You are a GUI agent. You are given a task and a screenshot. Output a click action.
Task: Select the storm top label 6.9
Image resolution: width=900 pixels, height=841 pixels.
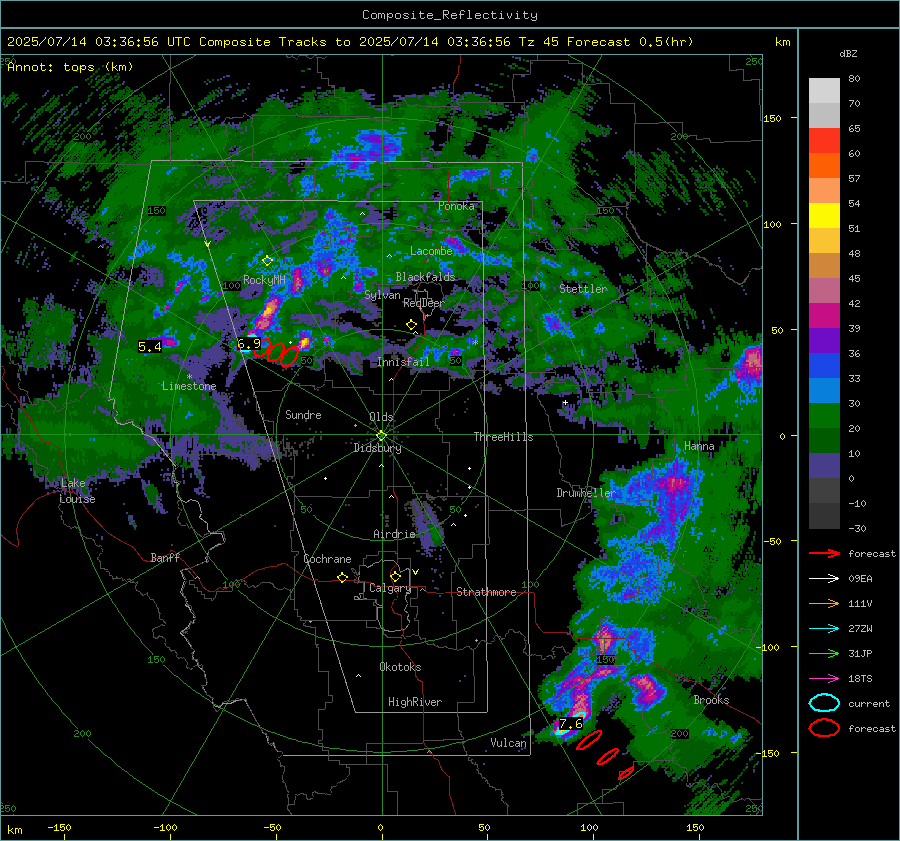click(249, 344)
